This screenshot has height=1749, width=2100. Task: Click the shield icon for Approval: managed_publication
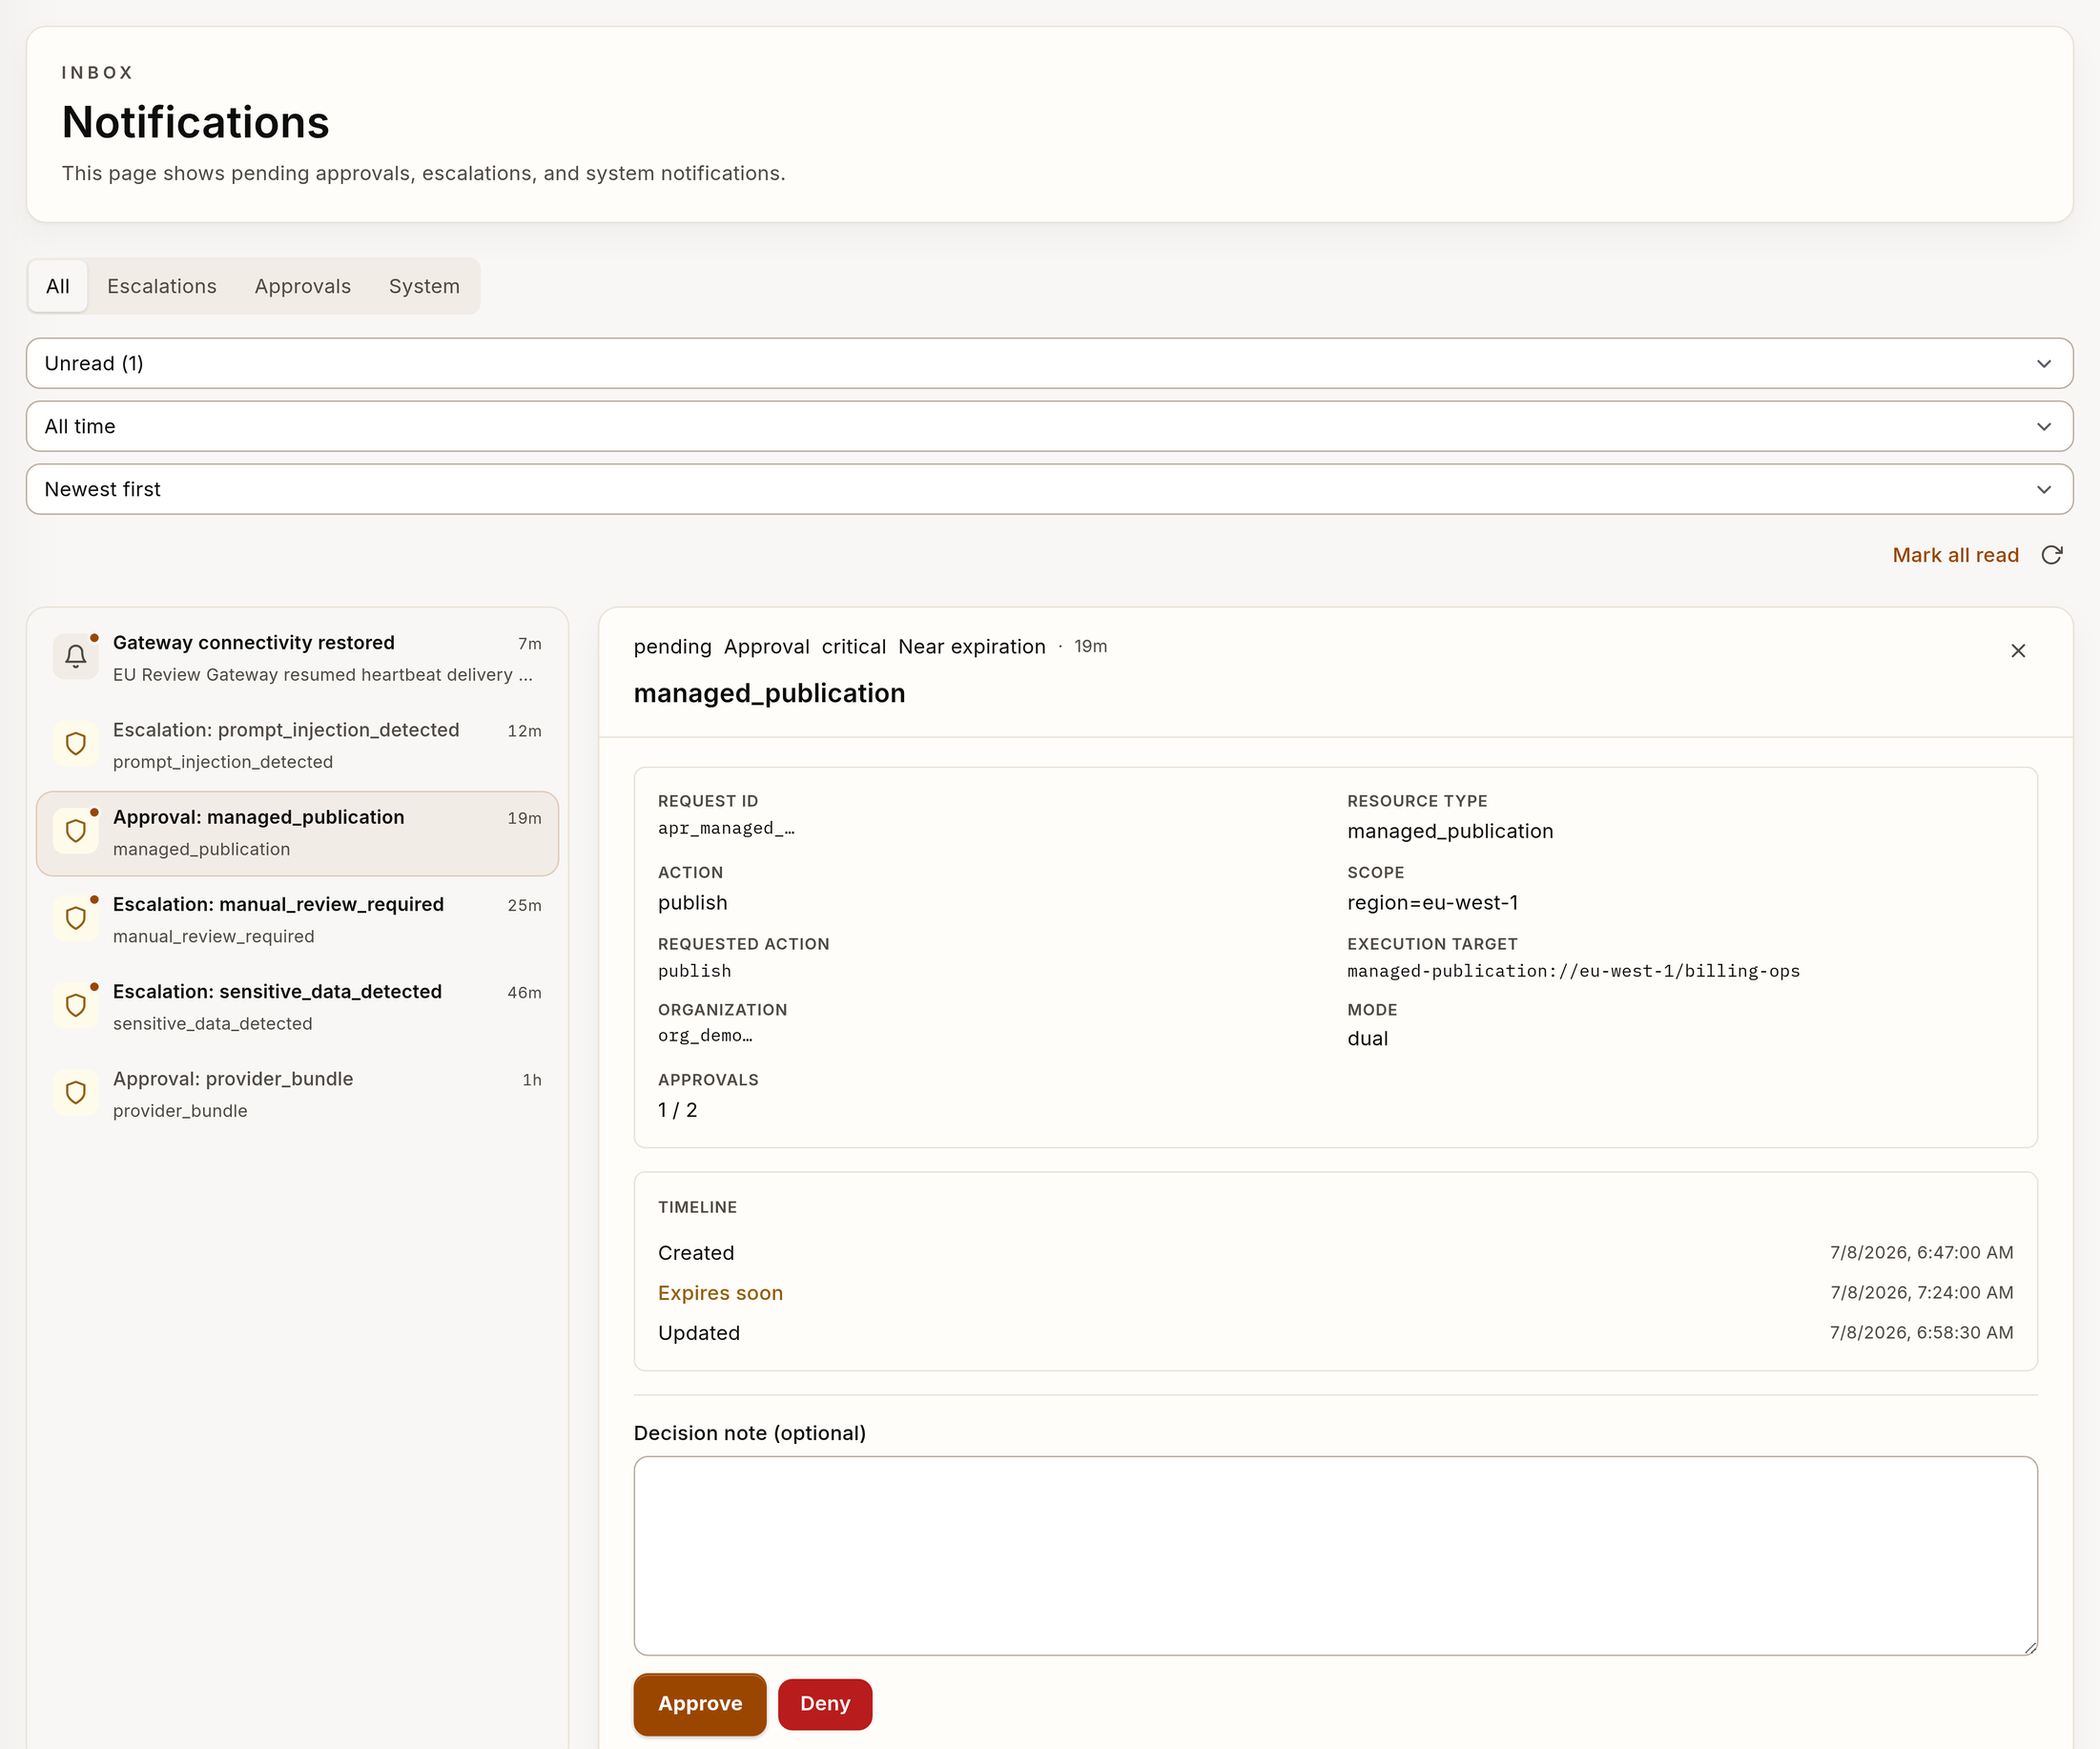[x=75, y=831]
